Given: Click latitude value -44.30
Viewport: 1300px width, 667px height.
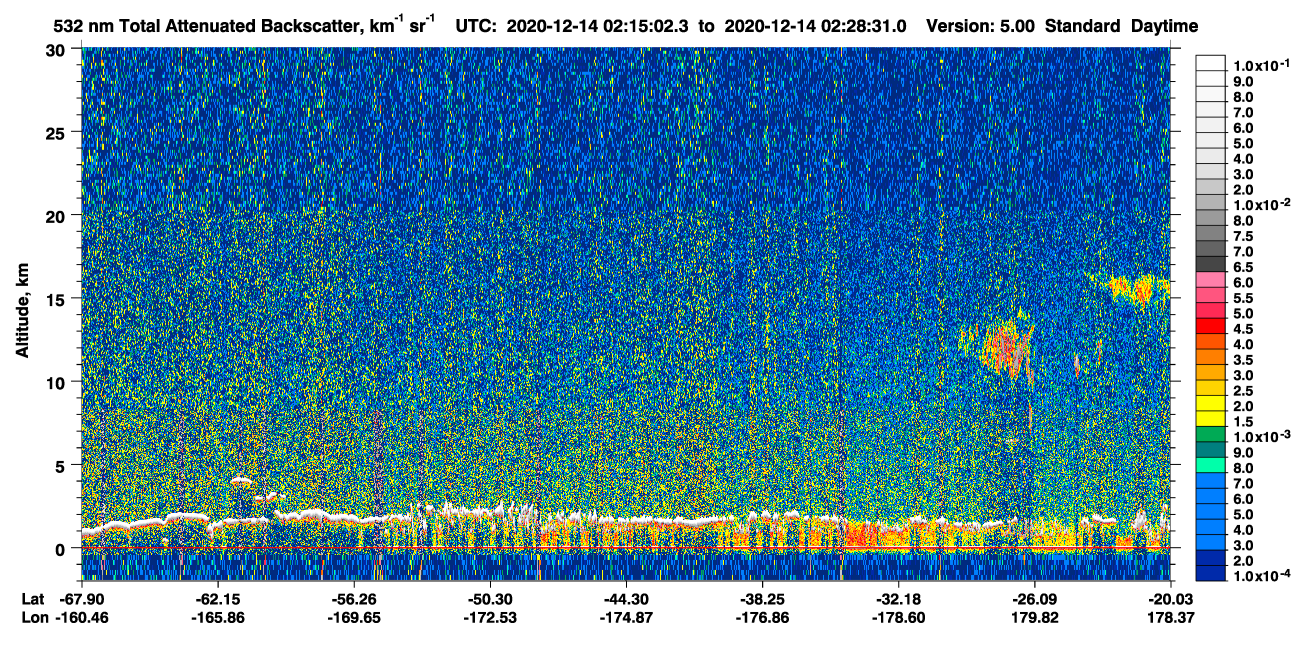Looking at the screenshot, I should [x=626, y=599].
